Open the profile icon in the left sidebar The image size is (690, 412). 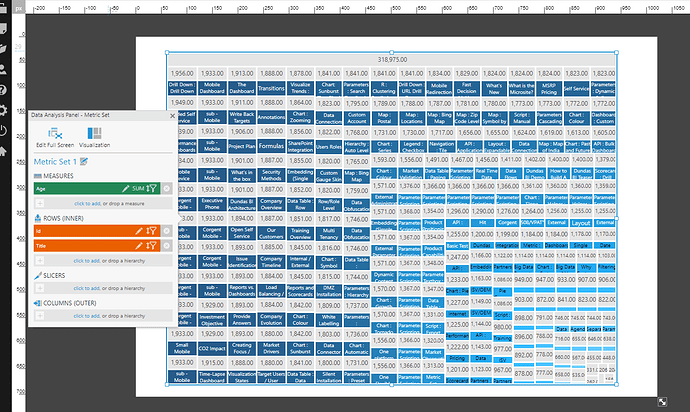[3, 69]
